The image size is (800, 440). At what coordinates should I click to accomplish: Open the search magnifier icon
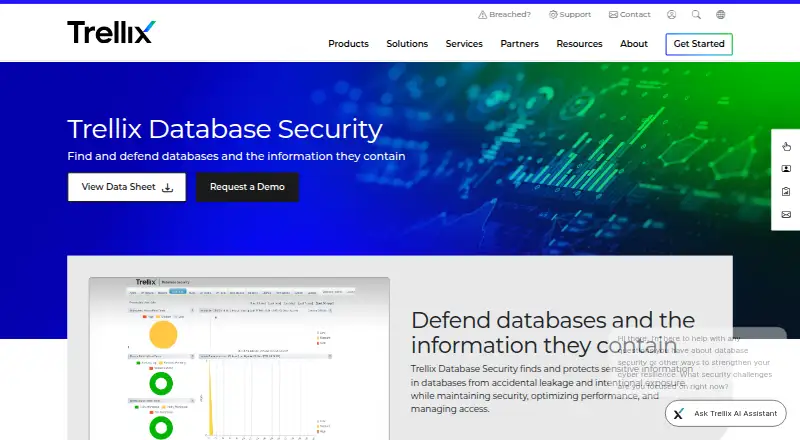tap(696, 15)
